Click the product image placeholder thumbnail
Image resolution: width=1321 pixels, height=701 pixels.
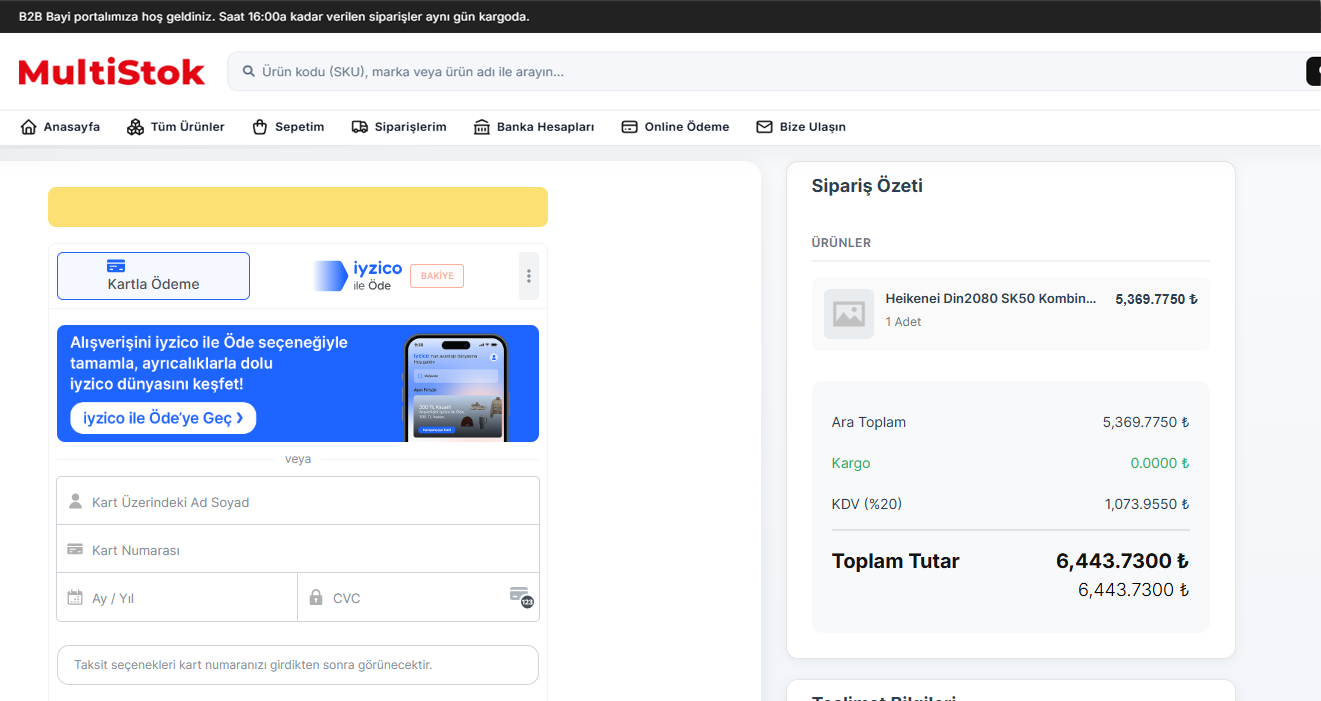pyautogui.click(x=849, y=314)
